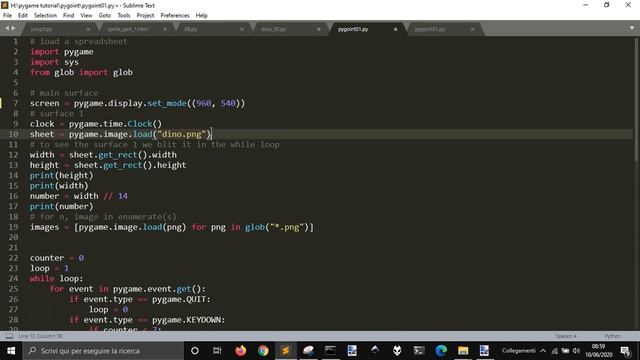640x360 pixels.
Task: Click 'print(height)' on line 14
Action: point(61,176)
